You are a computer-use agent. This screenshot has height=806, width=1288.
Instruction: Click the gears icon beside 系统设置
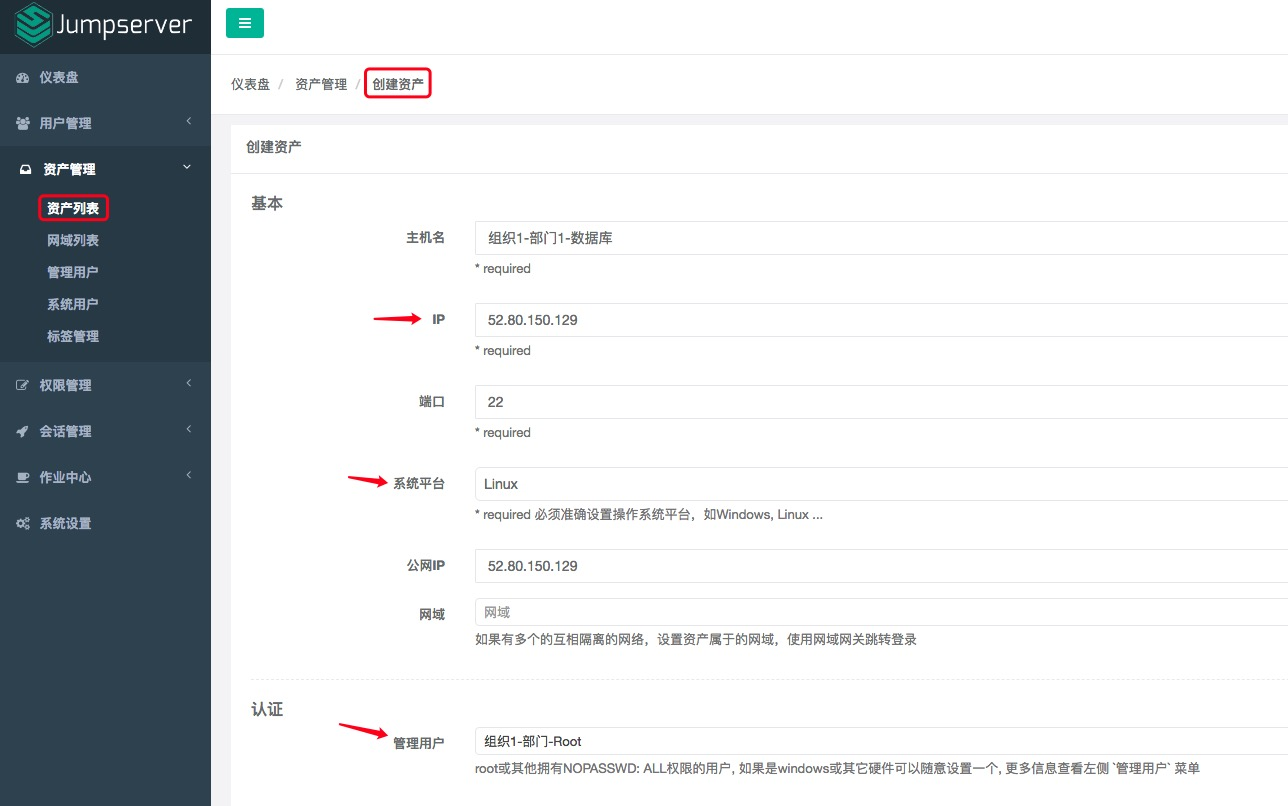coord(22,524)
